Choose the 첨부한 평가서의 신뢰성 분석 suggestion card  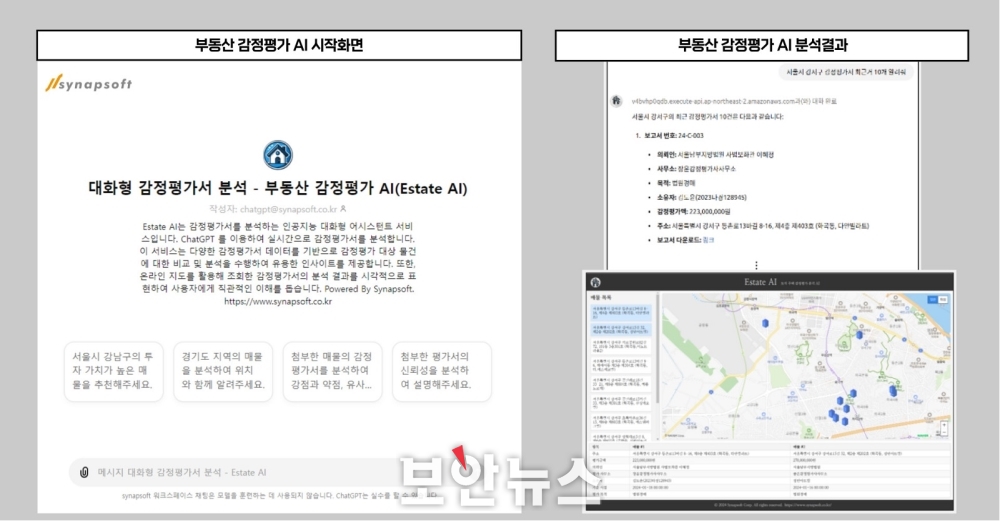point(442,371)
